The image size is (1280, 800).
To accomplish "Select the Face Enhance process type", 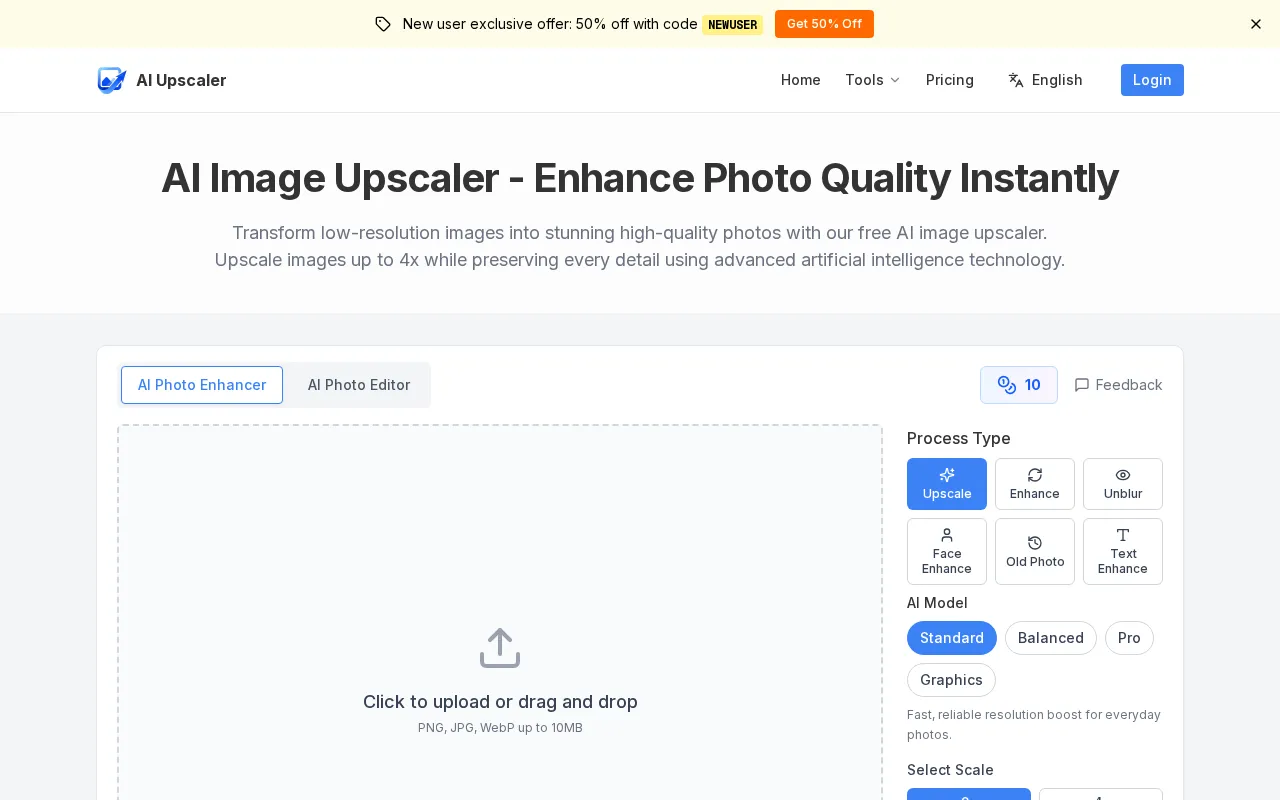I will [947, 551].
